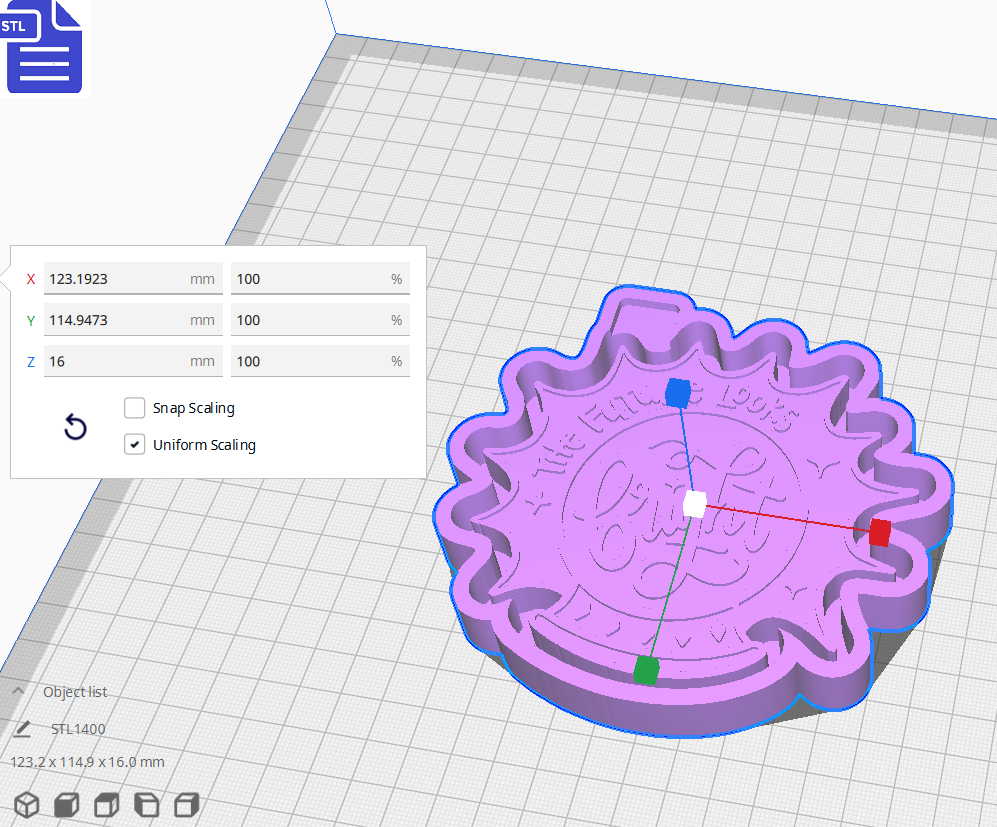Click the red X-axis scale handle
The height and width of the screenshot is (827, 997).
click(878, 533)
